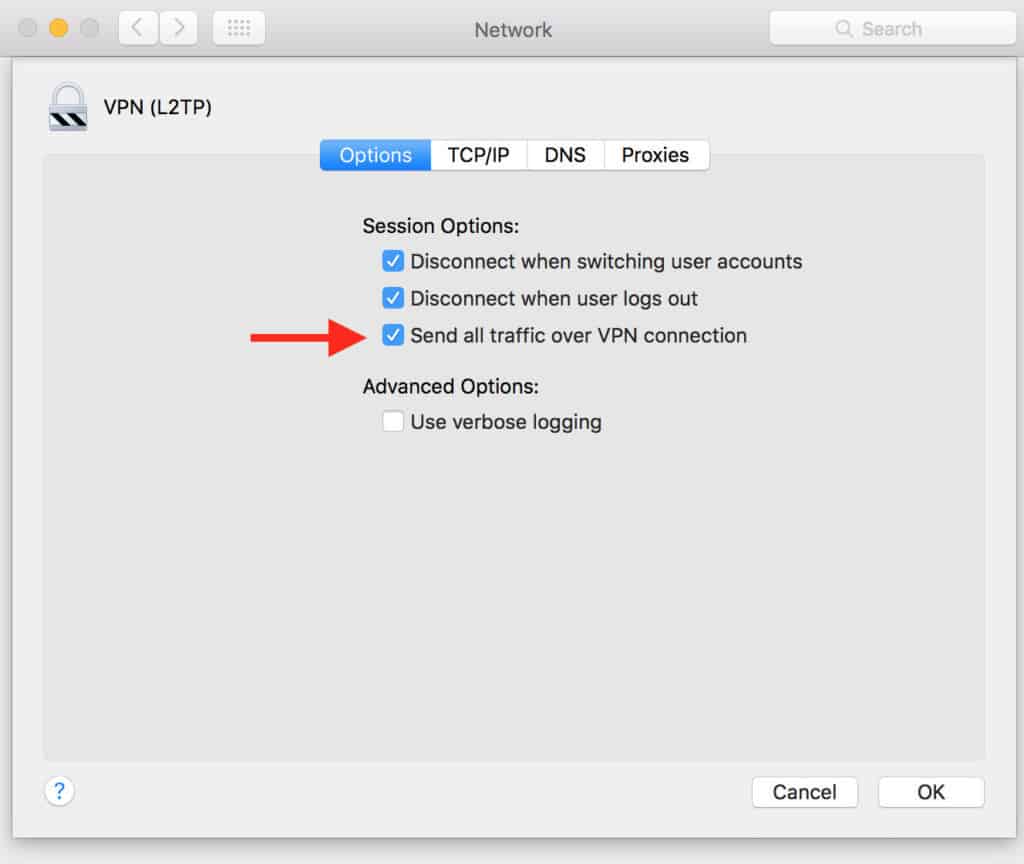Disable 'Send all traffic over VPN connection'
Image resolution: width=1024 pixels, height=864 pixels.
[x=392, y=335]
